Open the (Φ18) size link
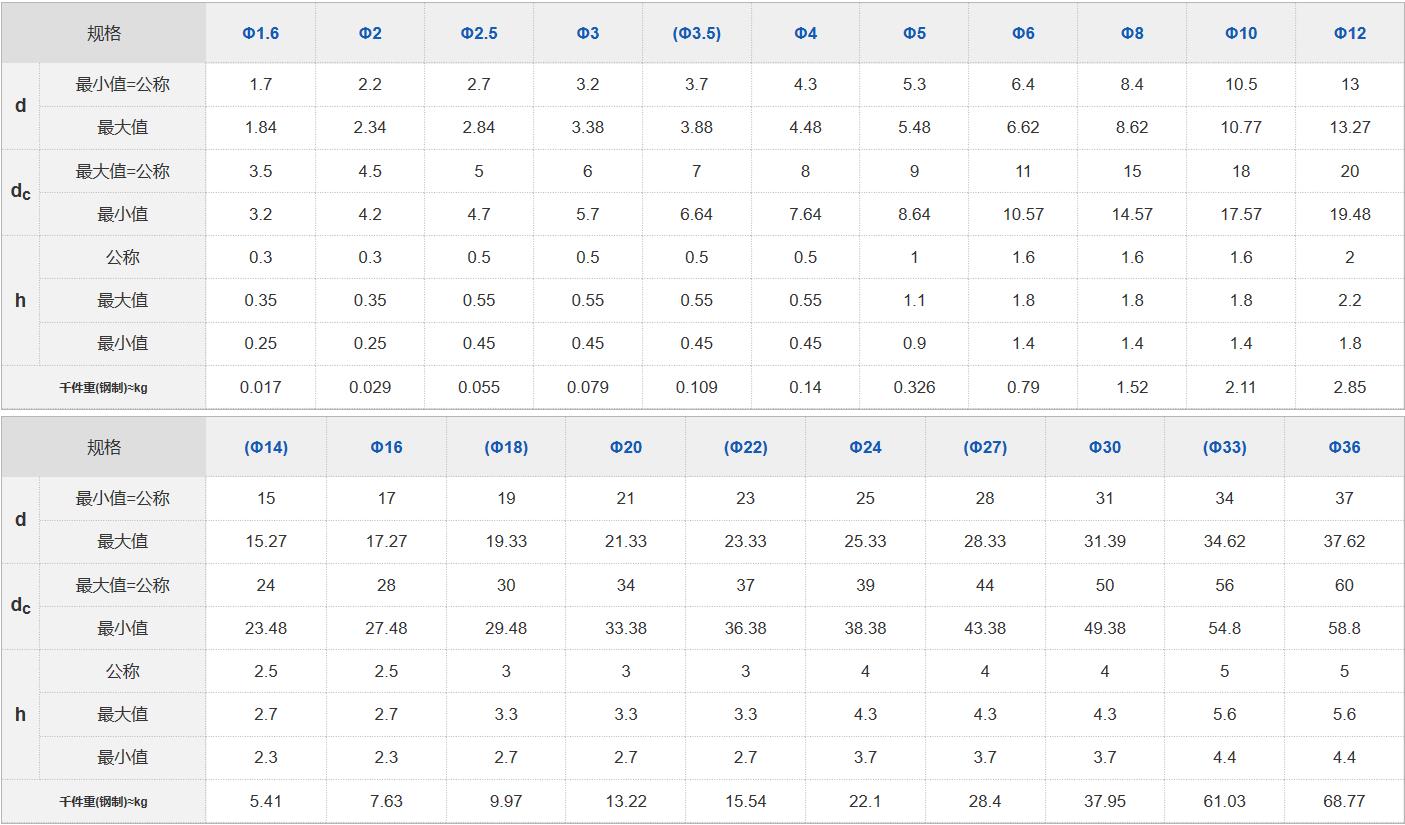Image resolution: width=1405 pixels, height=825 pixels. tap(506, 447)
